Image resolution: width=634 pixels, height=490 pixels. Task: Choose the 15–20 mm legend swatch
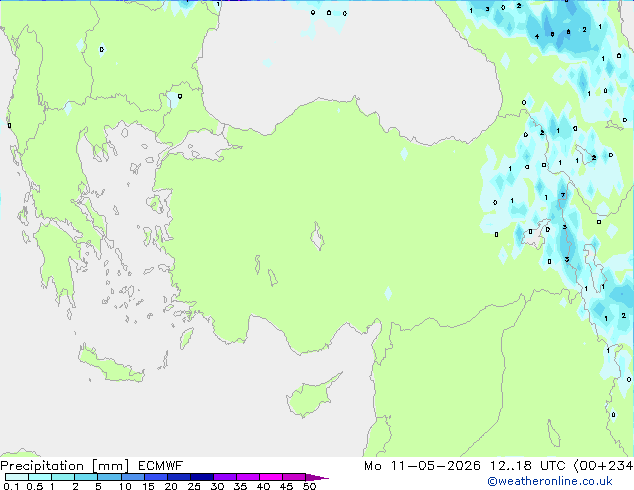point(156,477)
